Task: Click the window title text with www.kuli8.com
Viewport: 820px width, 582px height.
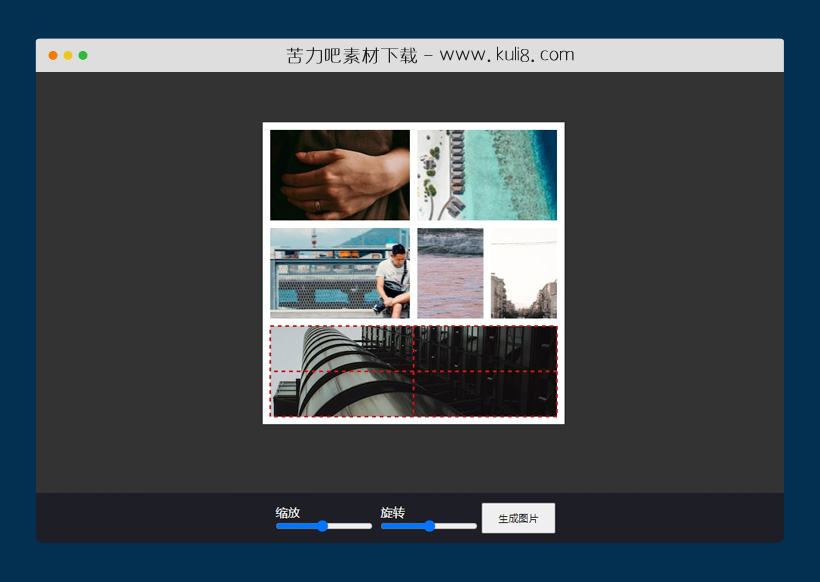Action: [x=430, y=55]
